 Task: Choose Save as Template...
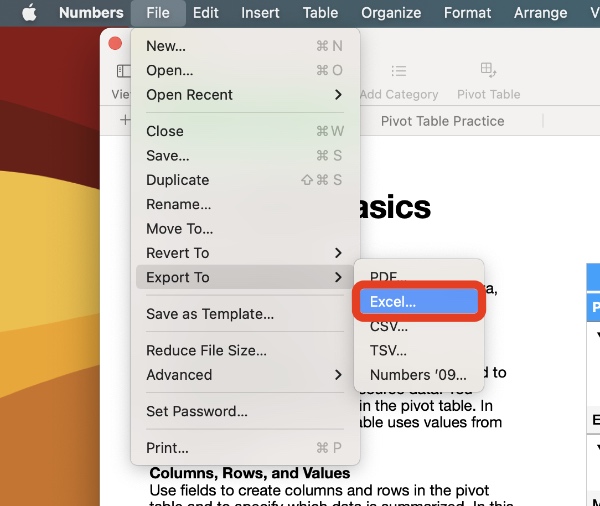click(x=245, y=314)
